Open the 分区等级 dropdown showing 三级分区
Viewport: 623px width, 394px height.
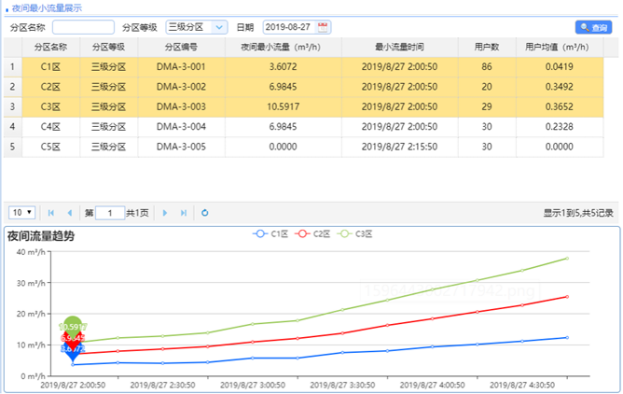[x=197, y=27]
